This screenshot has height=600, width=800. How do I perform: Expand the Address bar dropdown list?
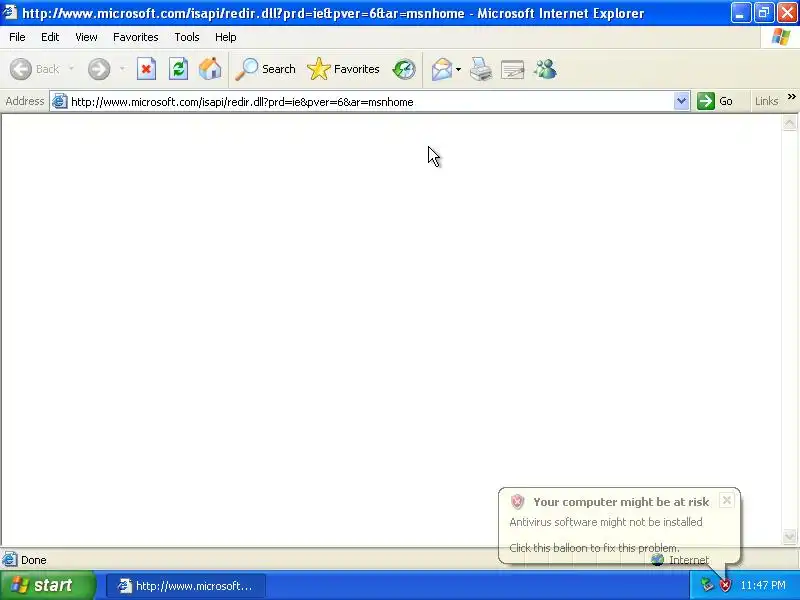click(x=681, y=101)
